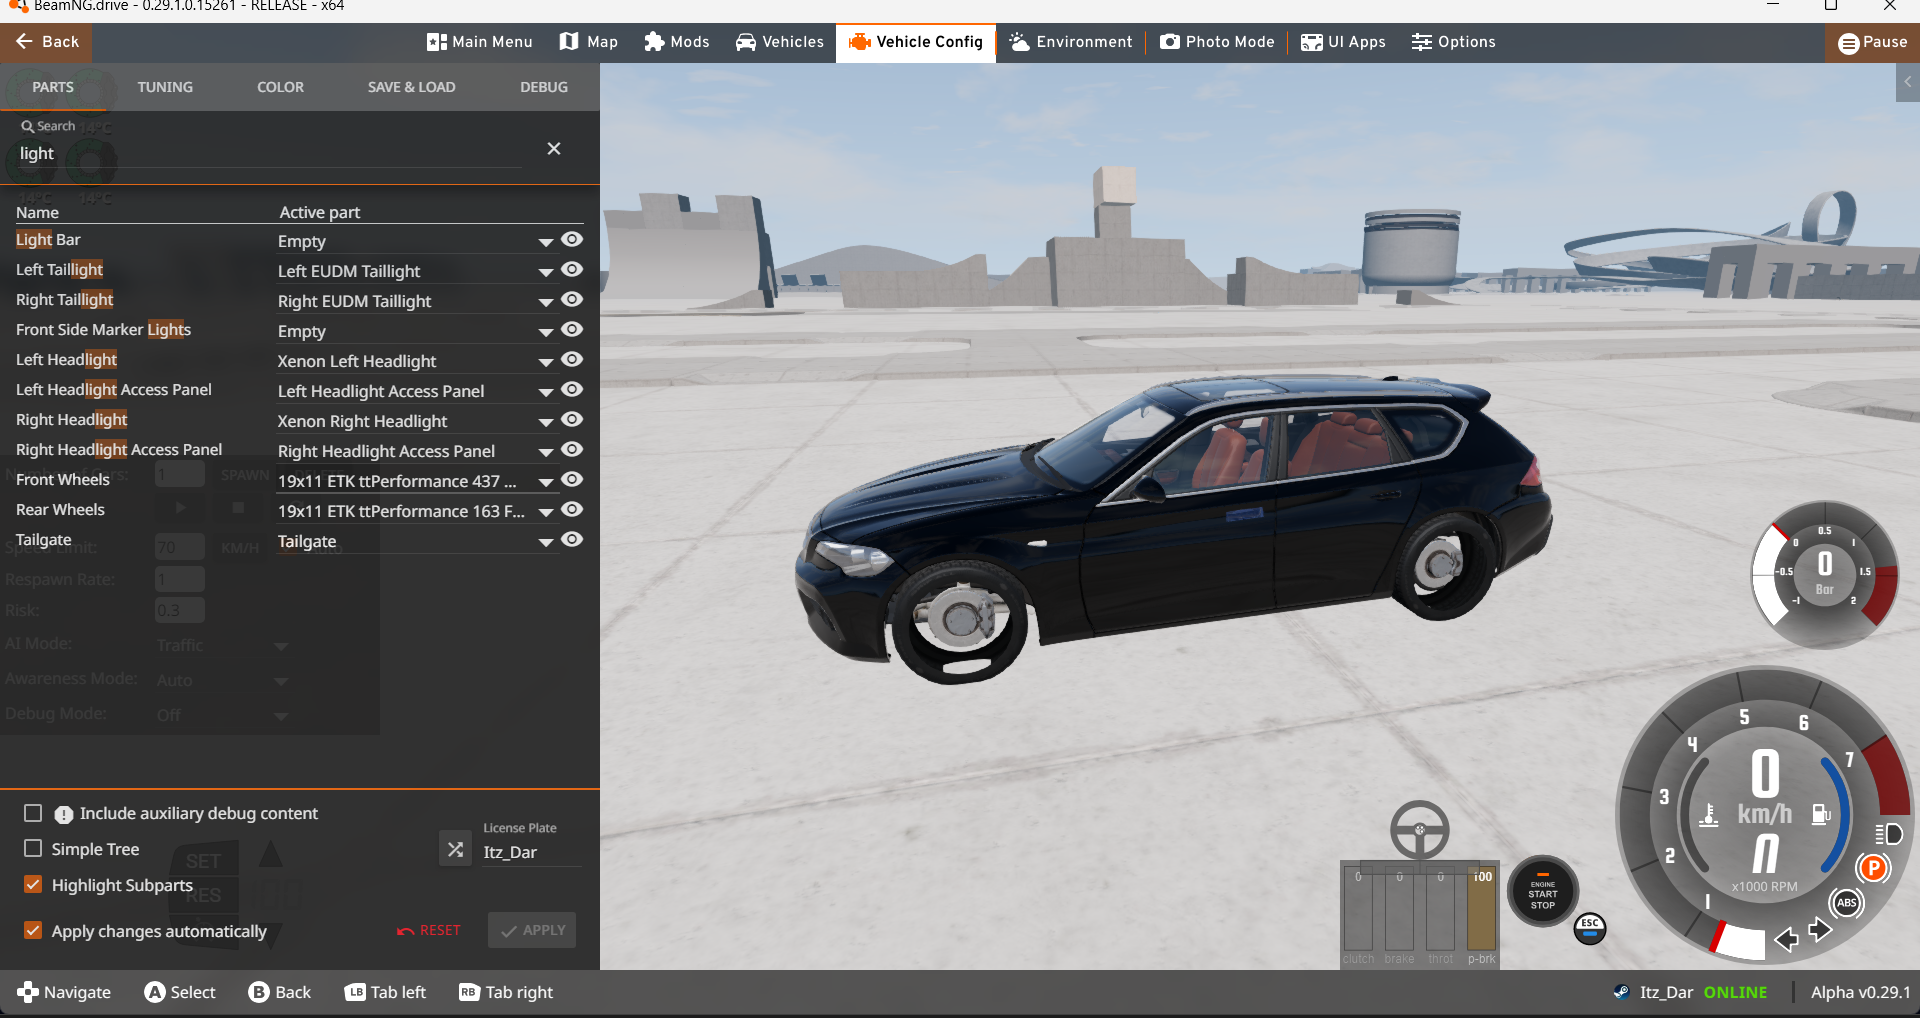Screen dimensions: 1920x1018
Task: Enable Include auxiliary debug content checkbox
Action: pyautogui.click(x=33, y=814)
